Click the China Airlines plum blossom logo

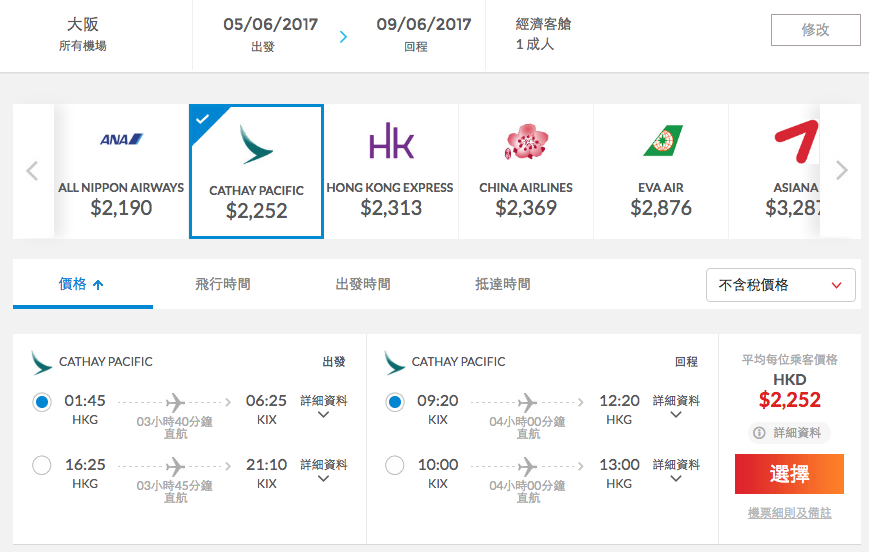click(526, 141)
